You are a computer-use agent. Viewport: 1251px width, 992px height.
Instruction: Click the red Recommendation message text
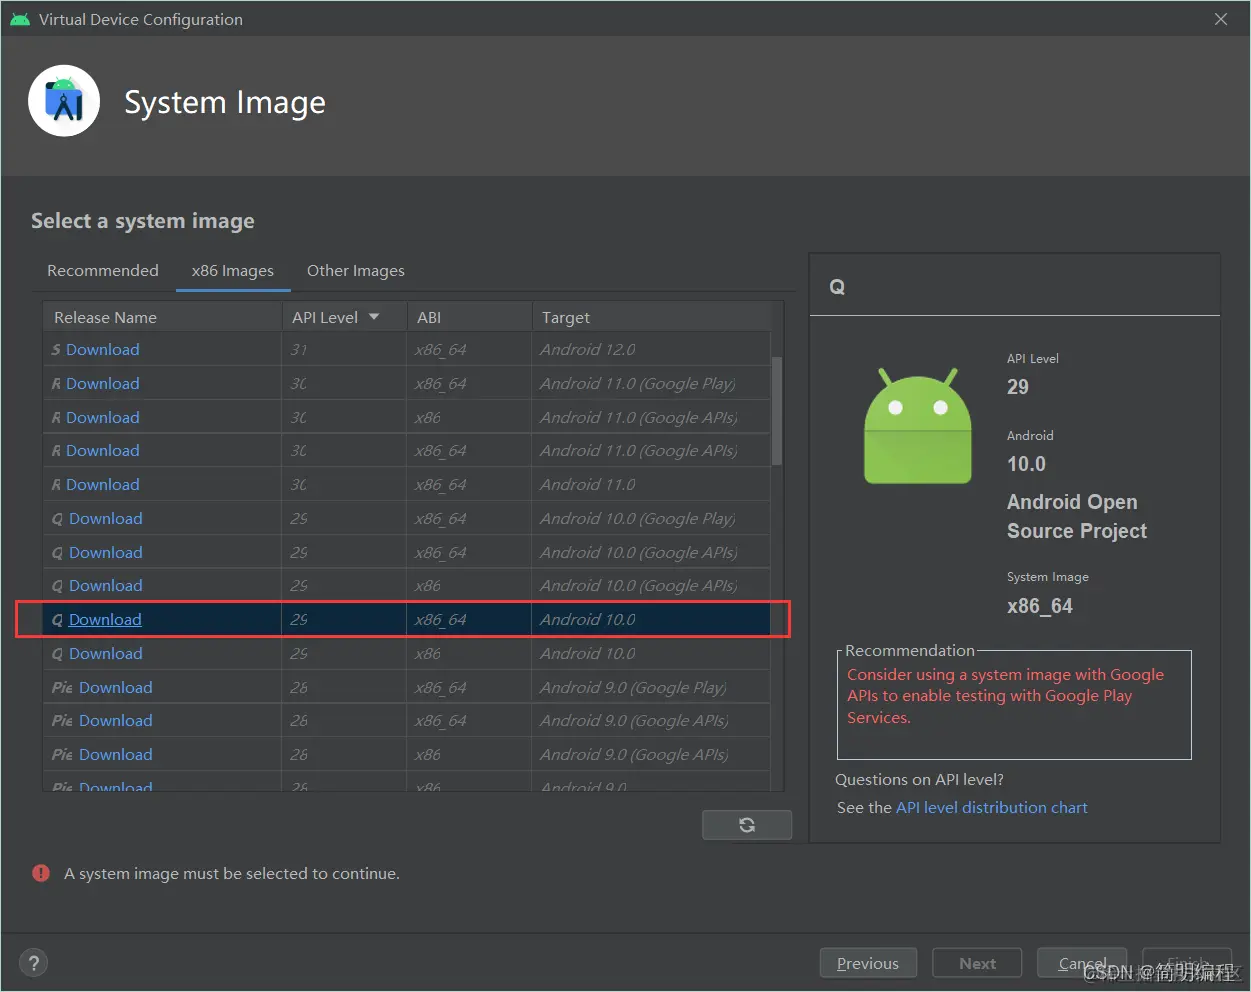click(1005, 696)
